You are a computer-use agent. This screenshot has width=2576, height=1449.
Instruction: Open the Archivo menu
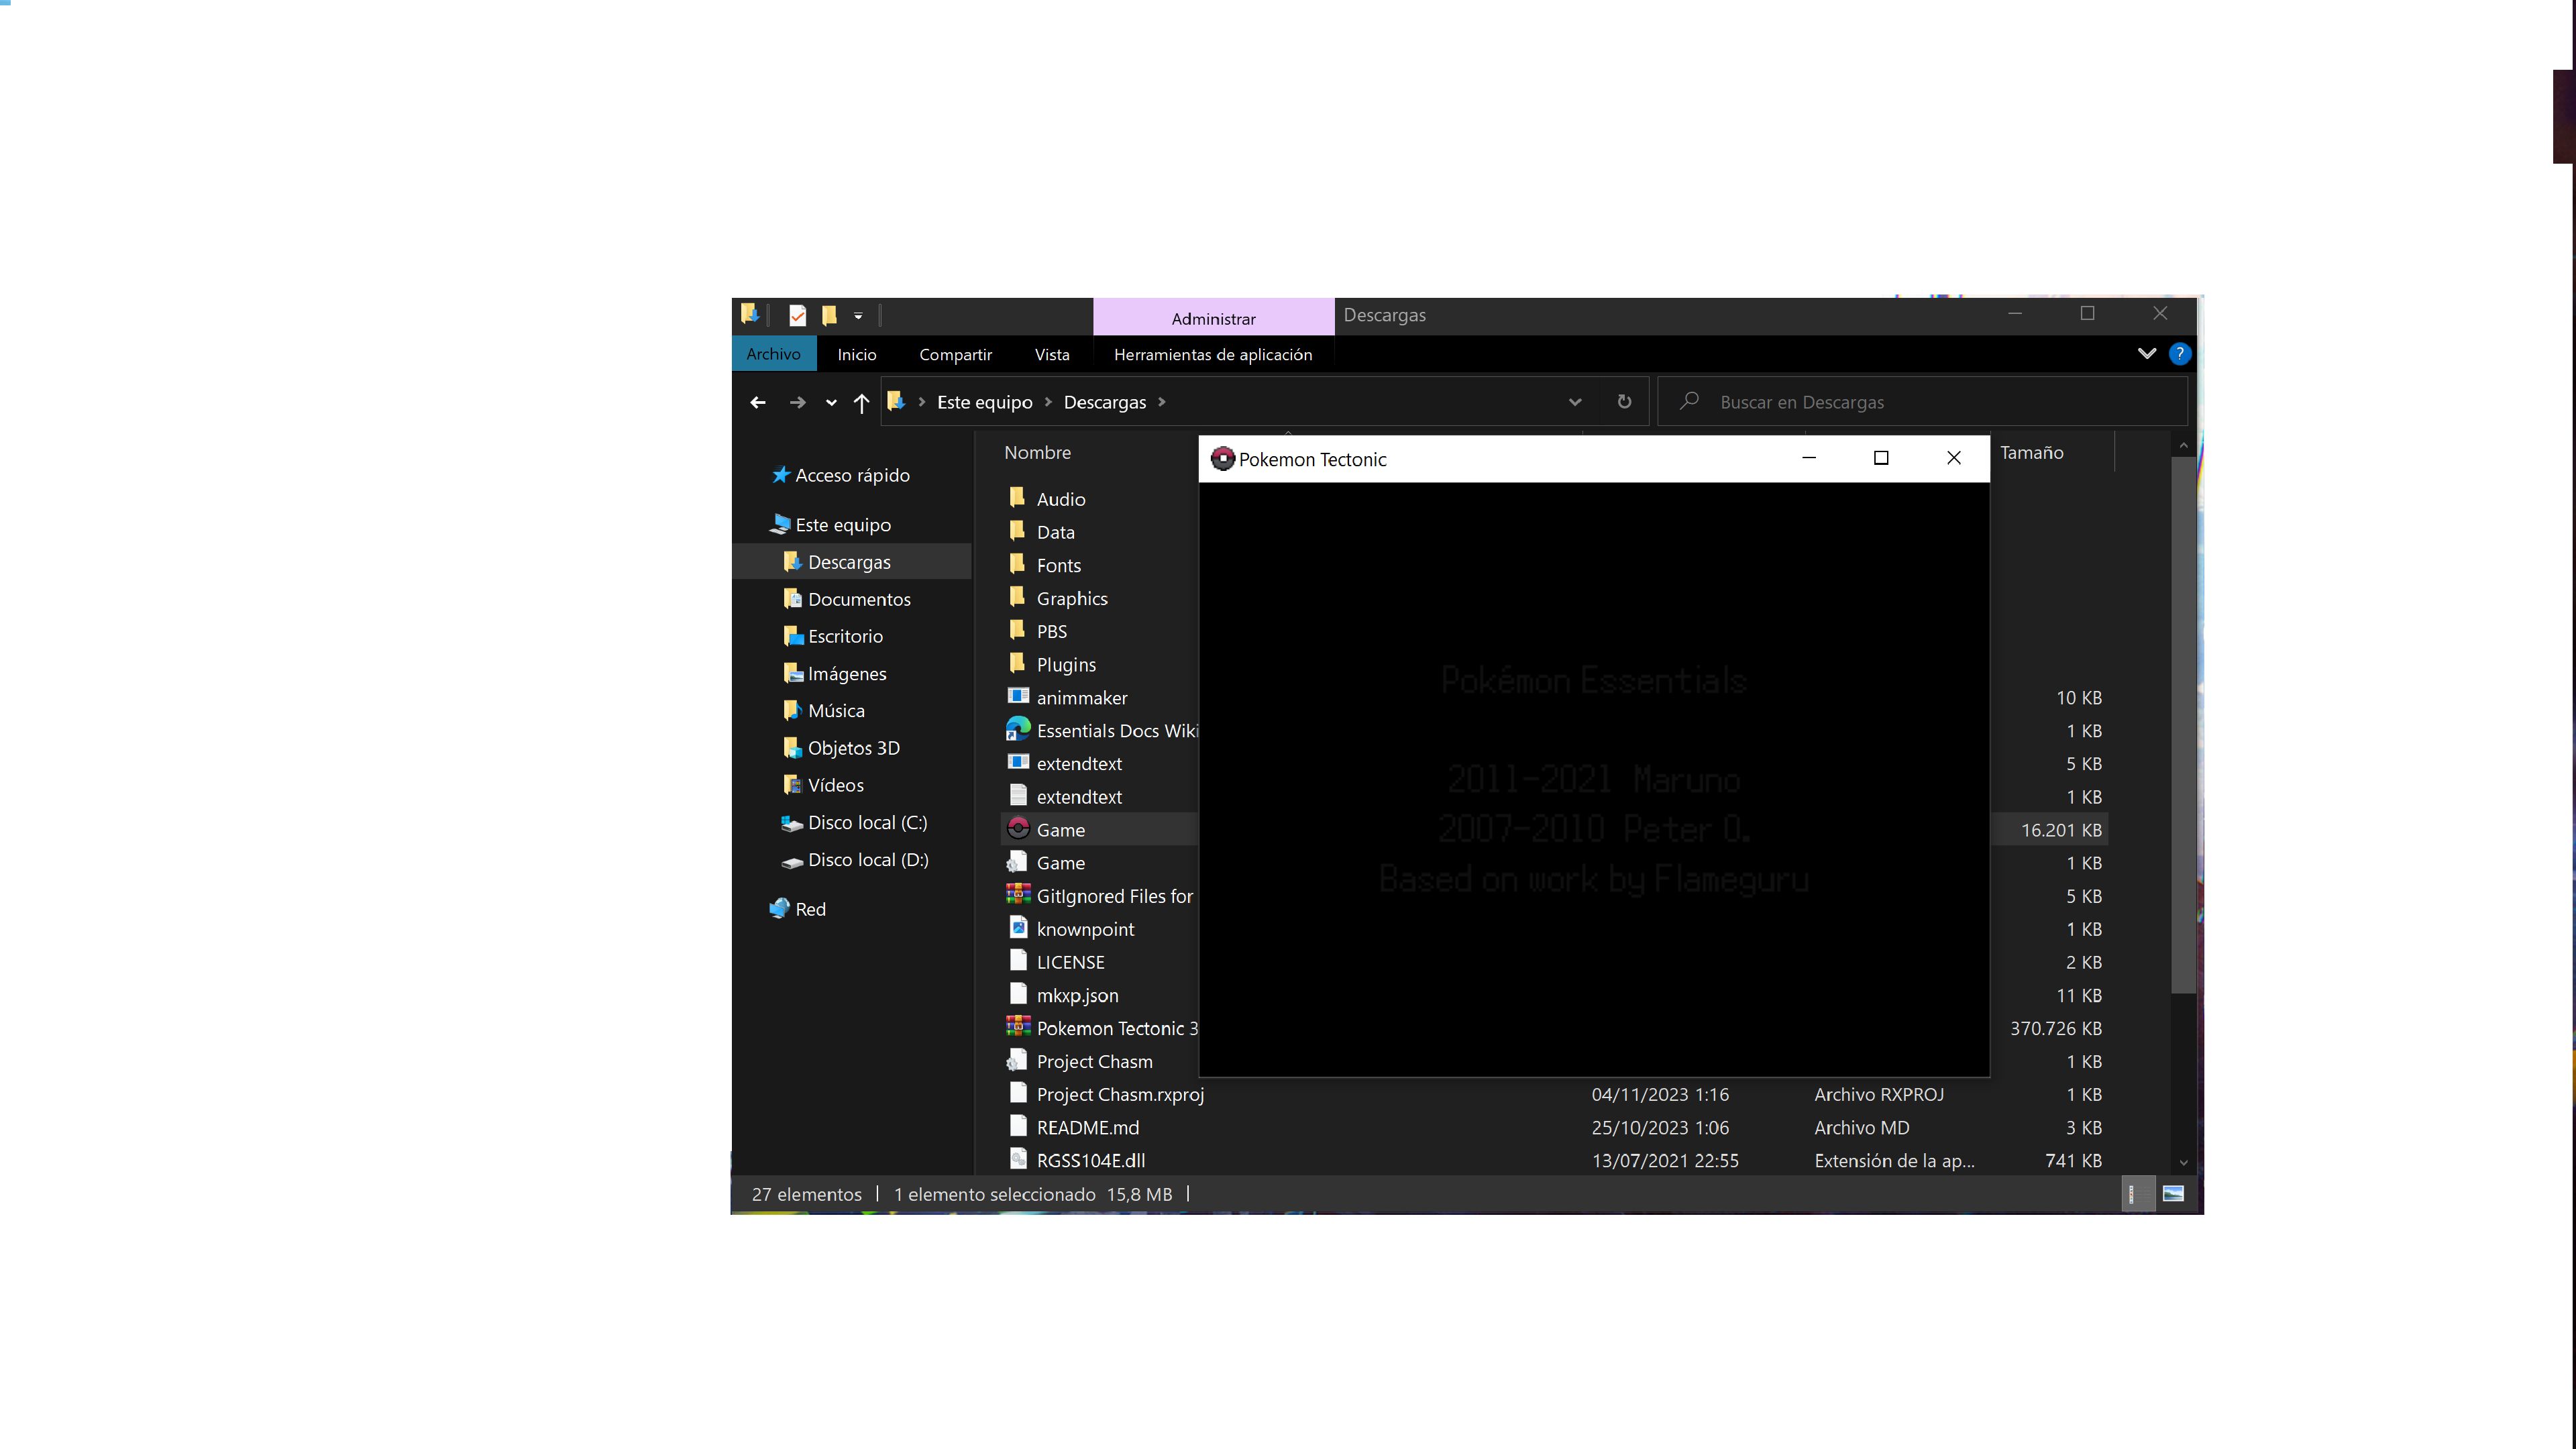click(x=773, y=354)
